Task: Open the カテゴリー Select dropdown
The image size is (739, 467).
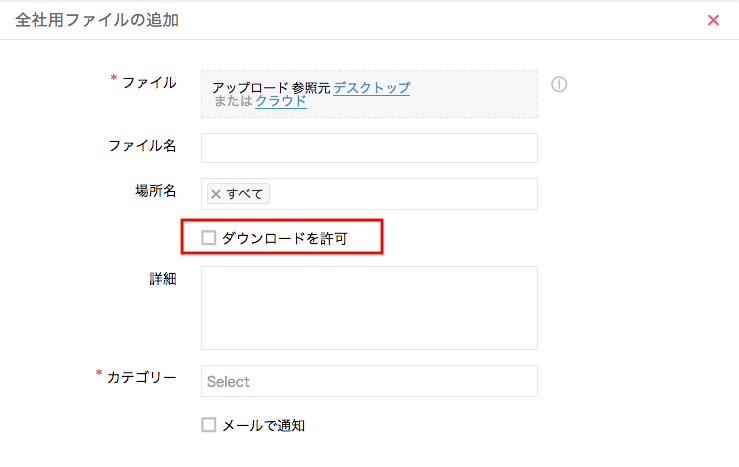Action: coord(369,381)
